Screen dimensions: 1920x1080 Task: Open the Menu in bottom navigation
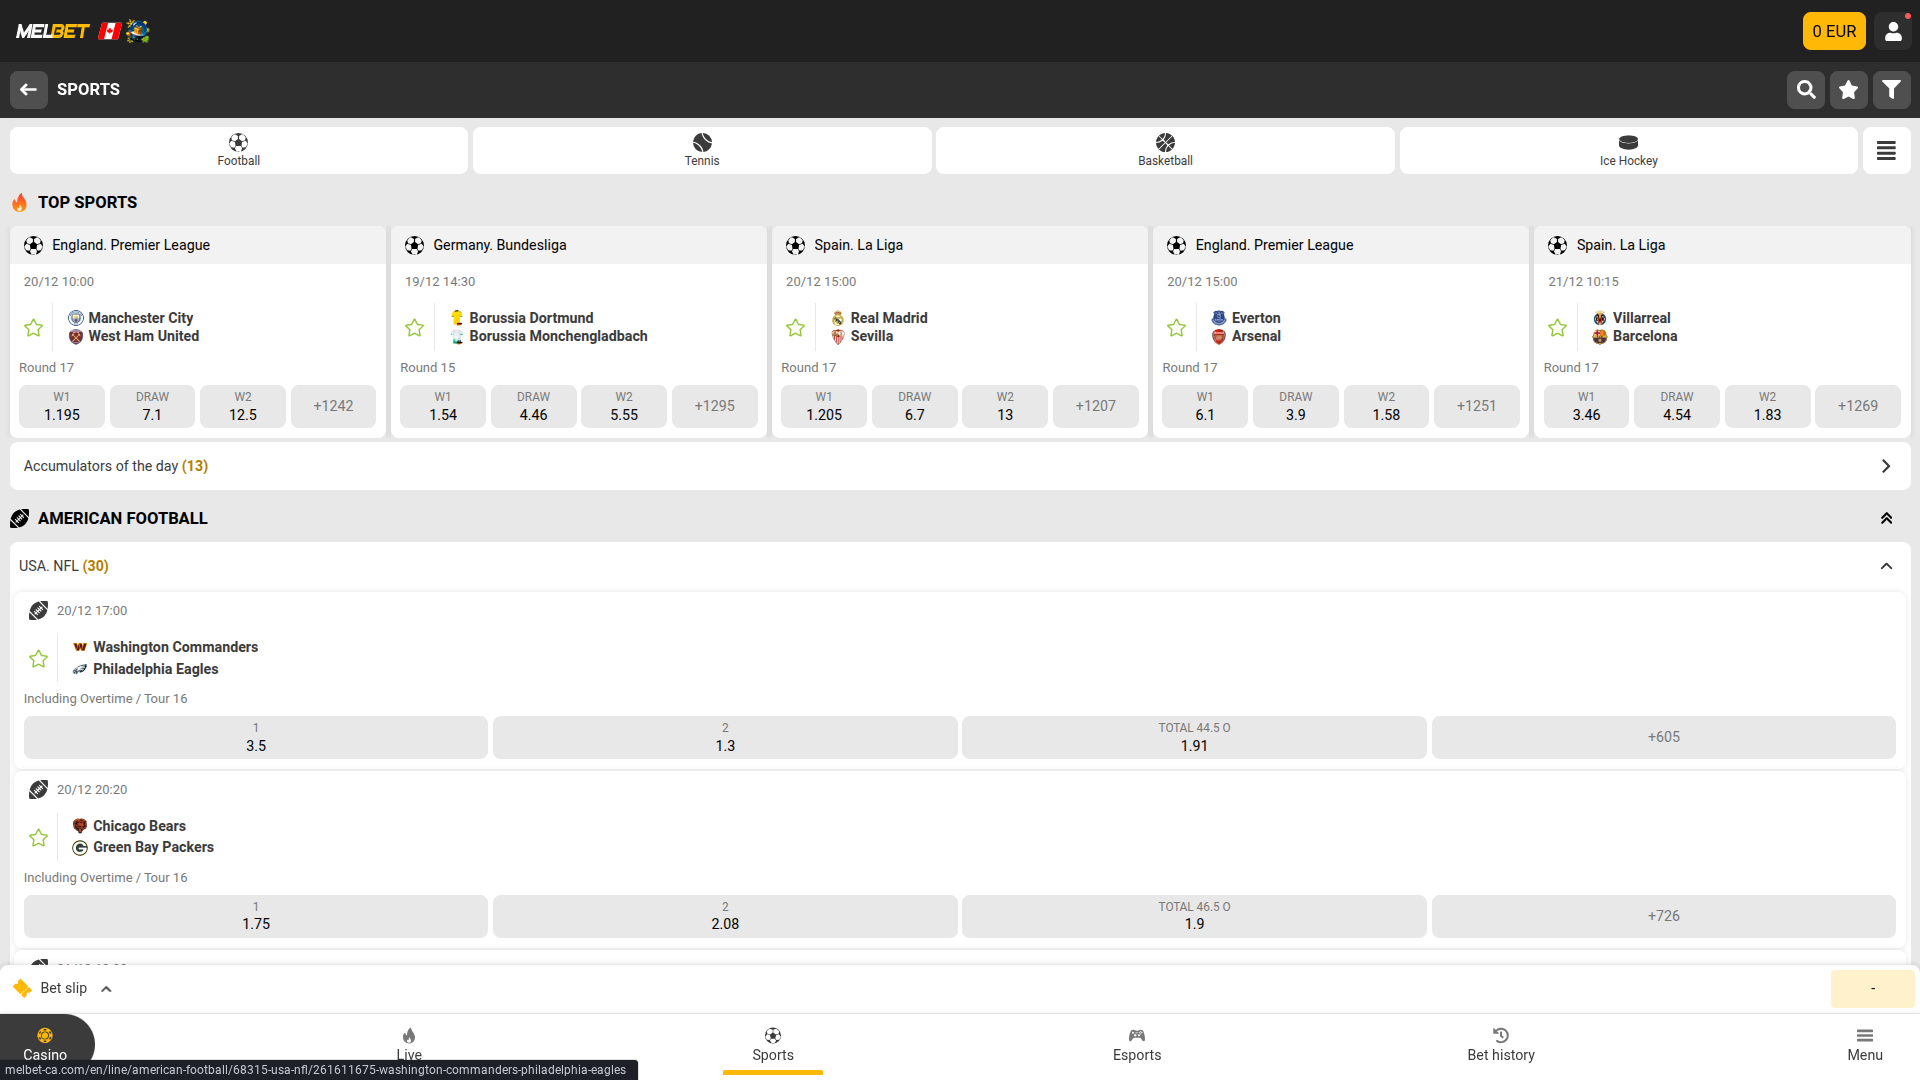click(1864, 1044)
